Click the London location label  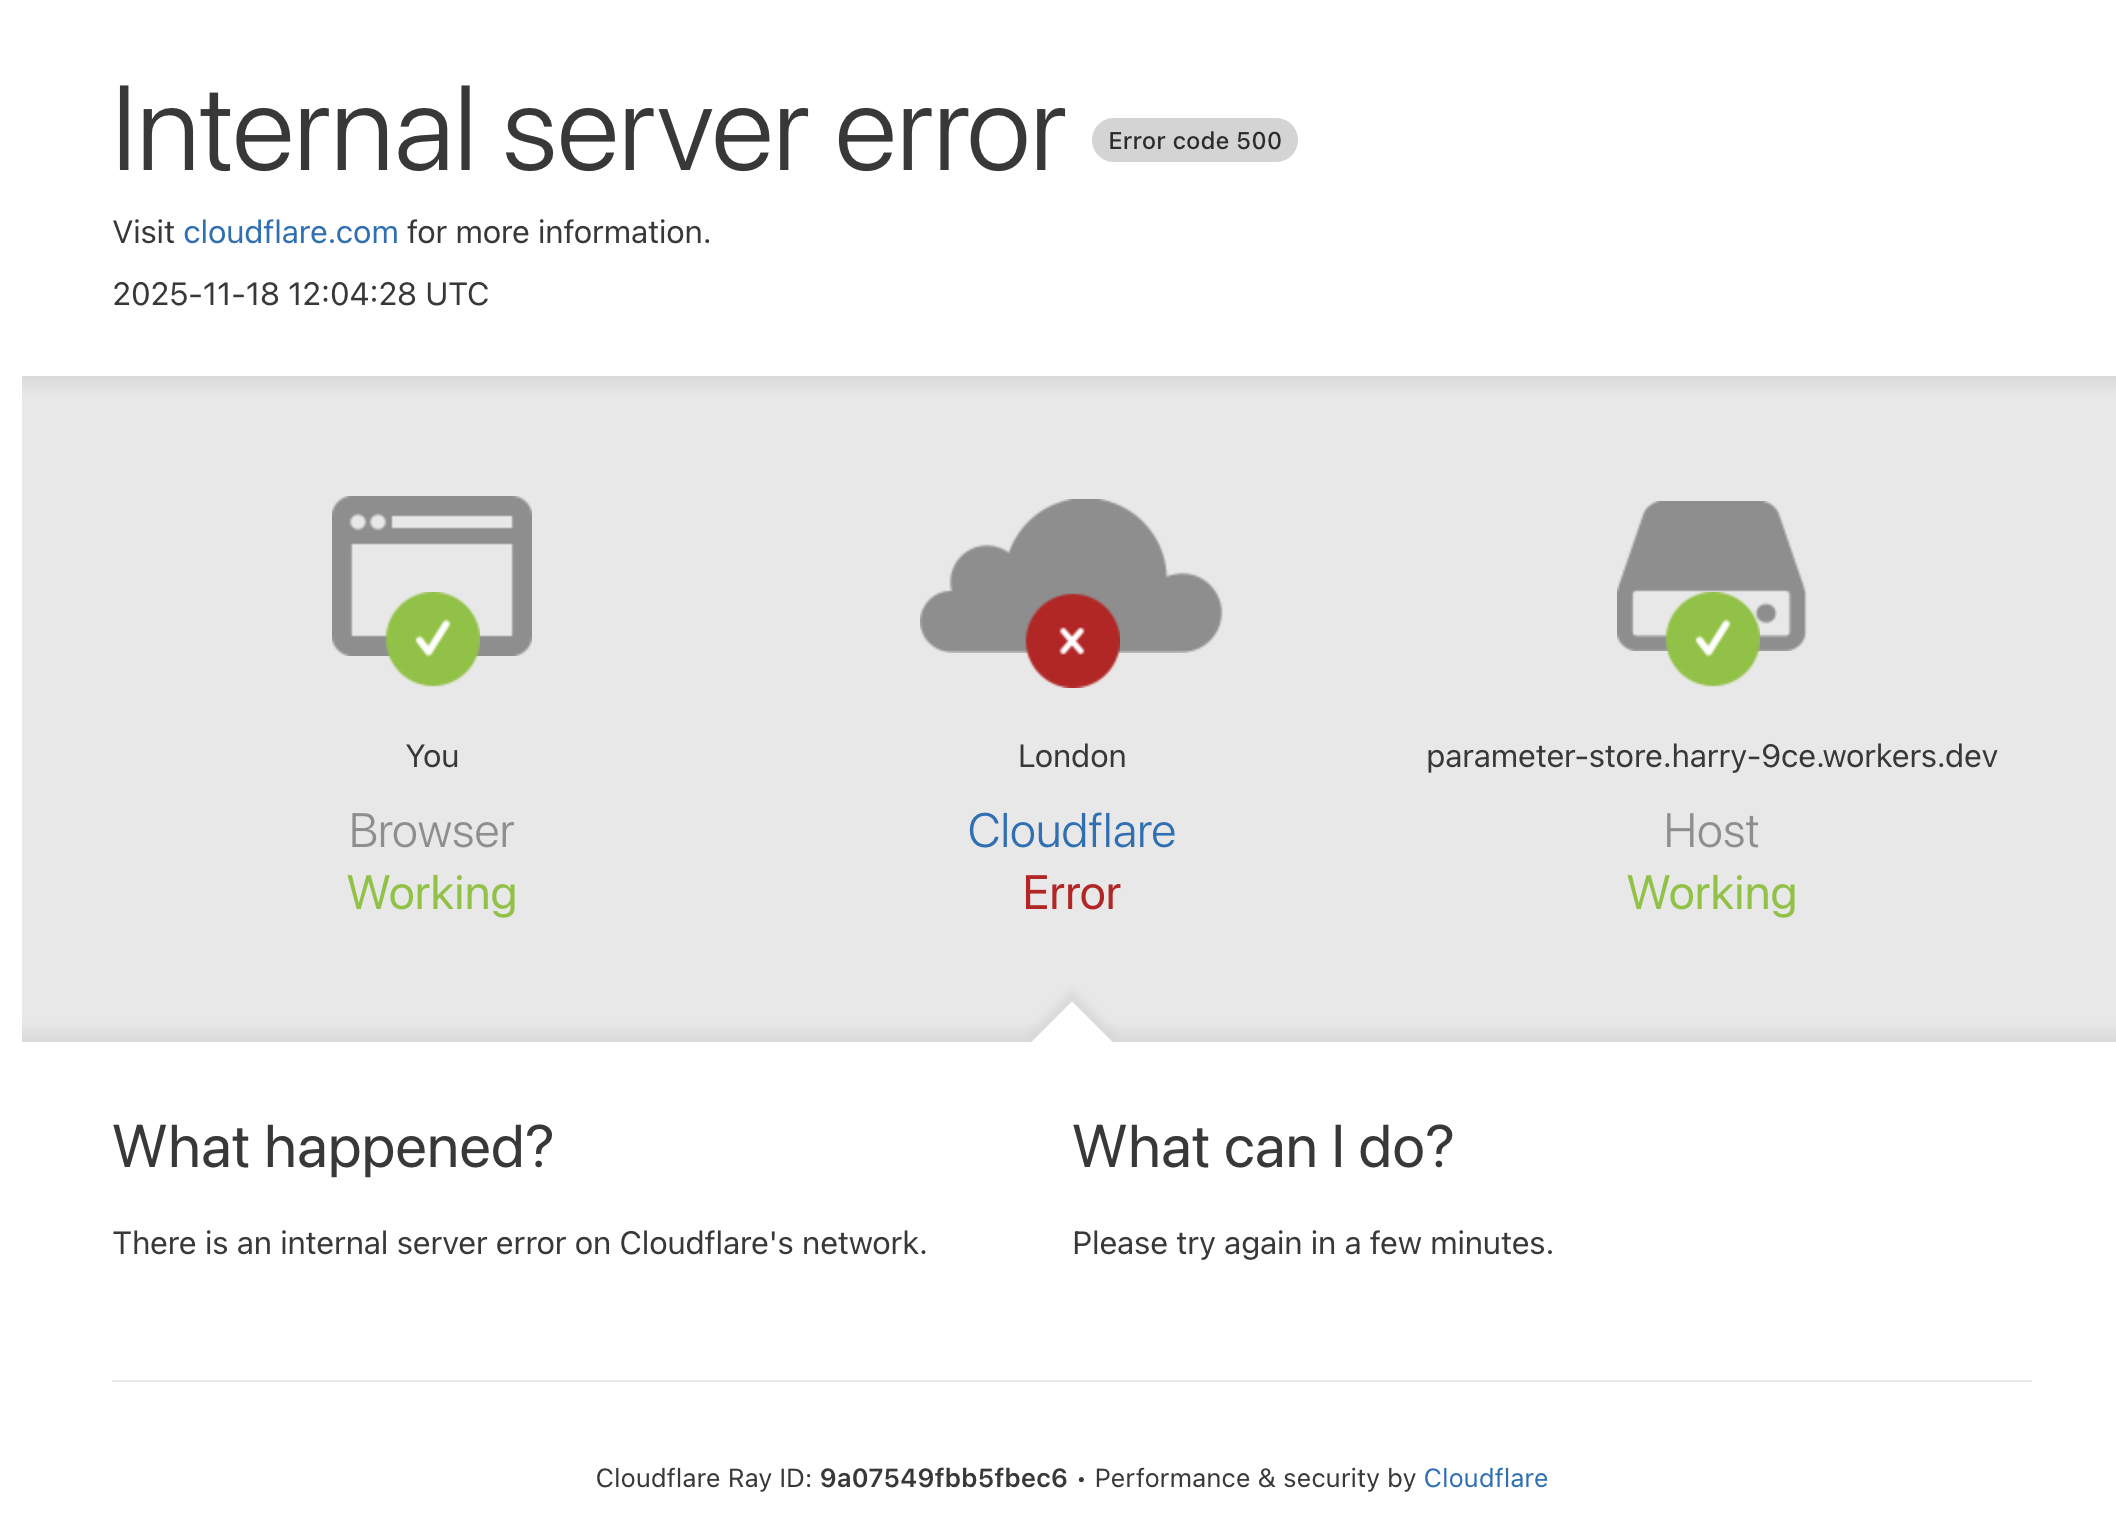(x=1071, y=756)
